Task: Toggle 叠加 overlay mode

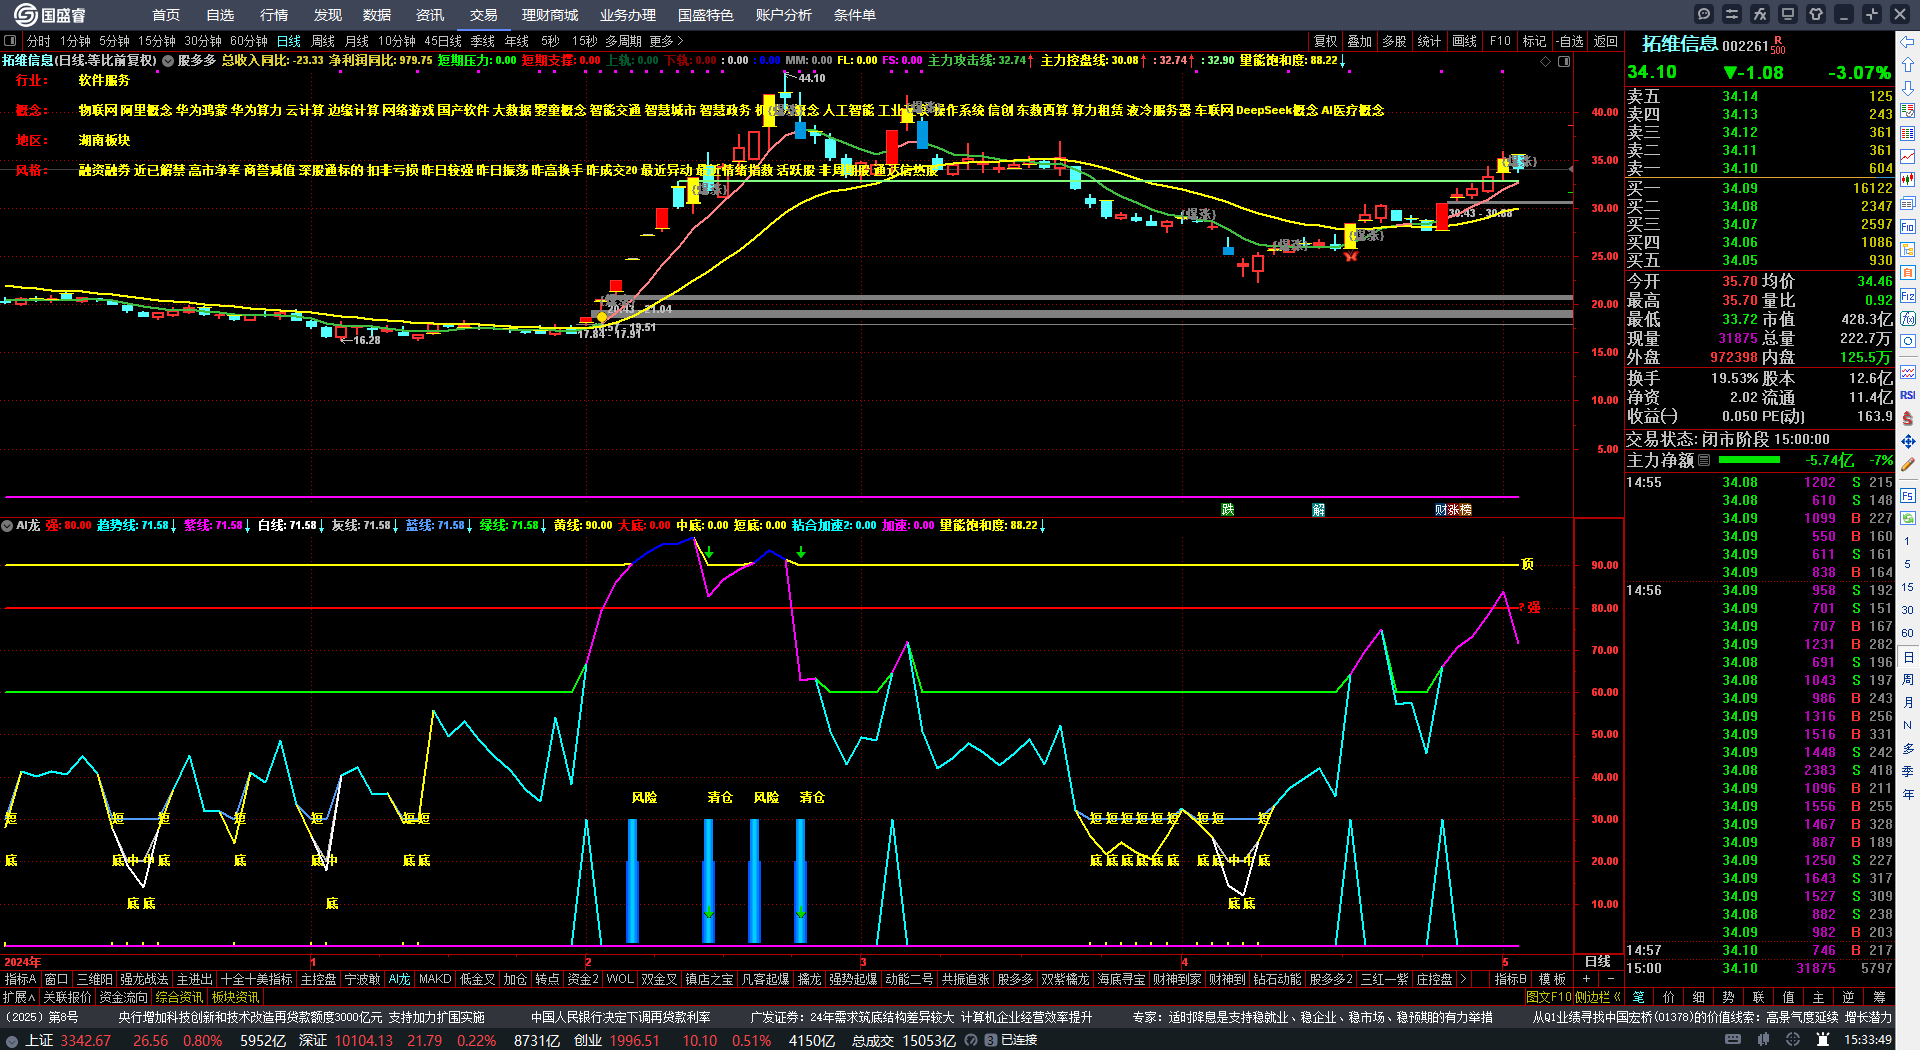Action: (x=1359, y=41)
